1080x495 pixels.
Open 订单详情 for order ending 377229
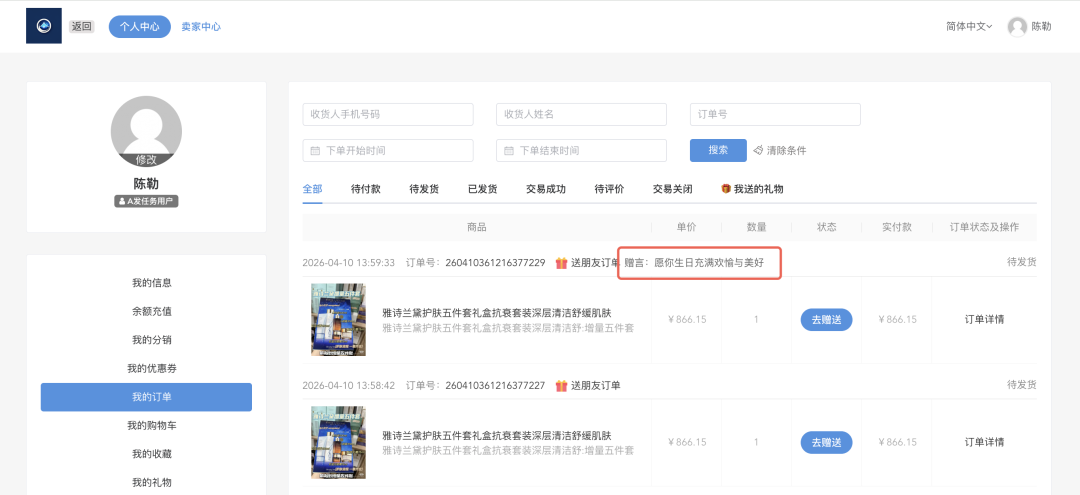[x=984, y=319]
